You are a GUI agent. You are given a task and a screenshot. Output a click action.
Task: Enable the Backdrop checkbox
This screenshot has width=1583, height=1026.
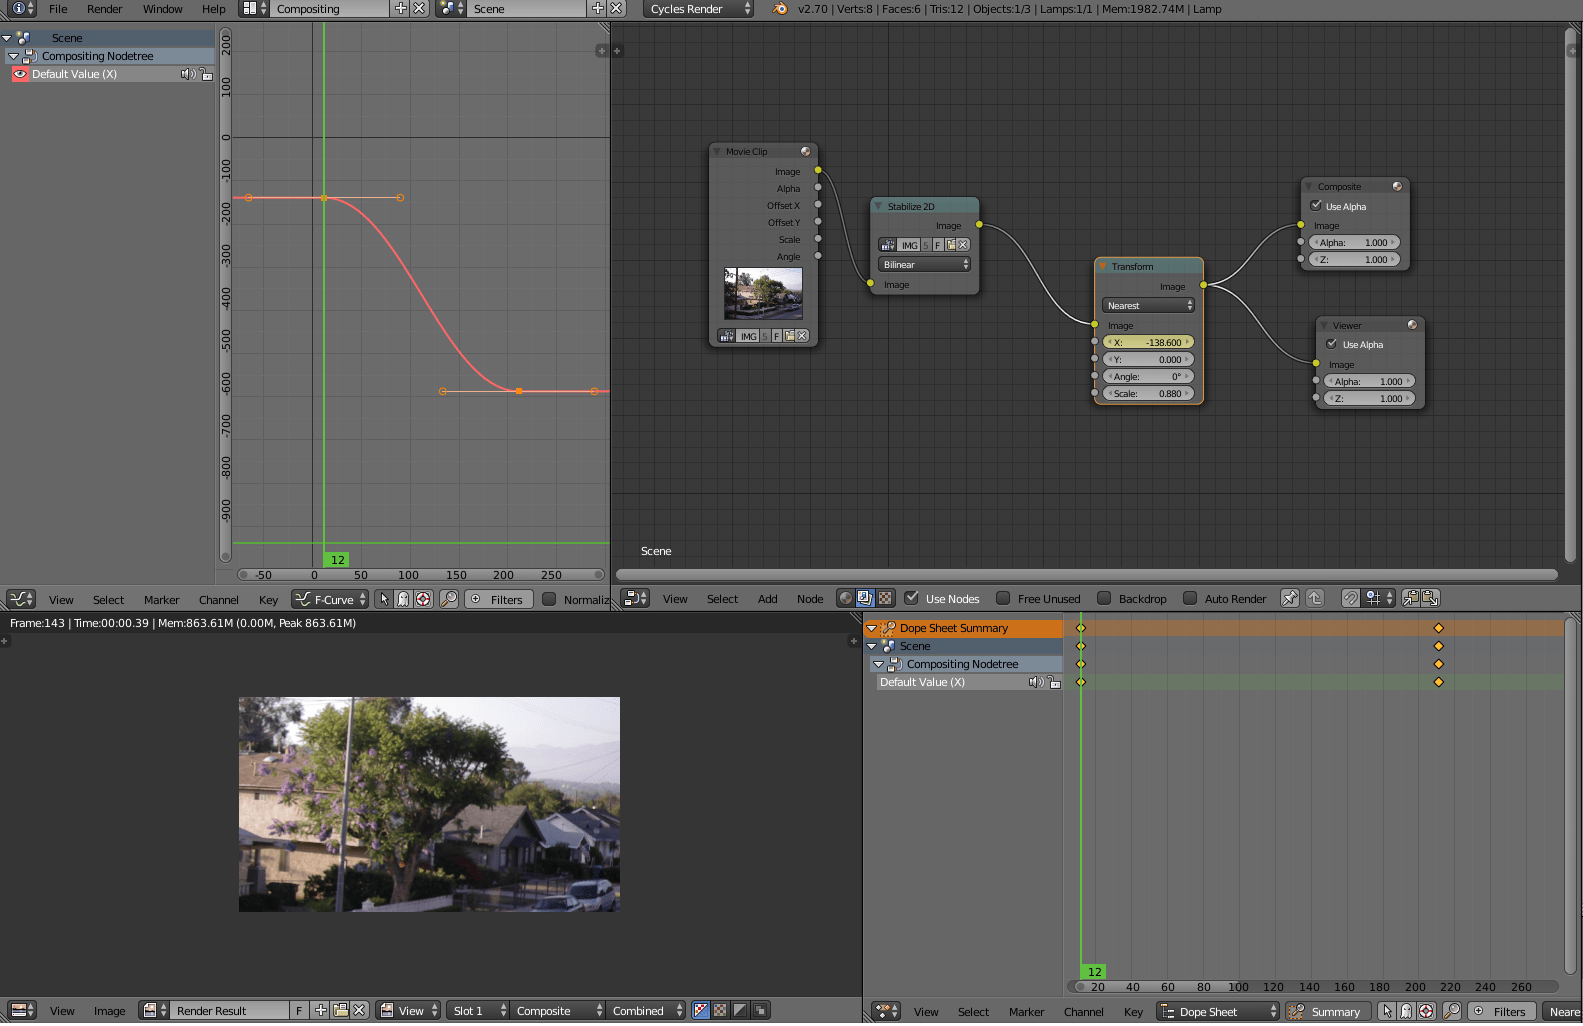[1104, 599]
